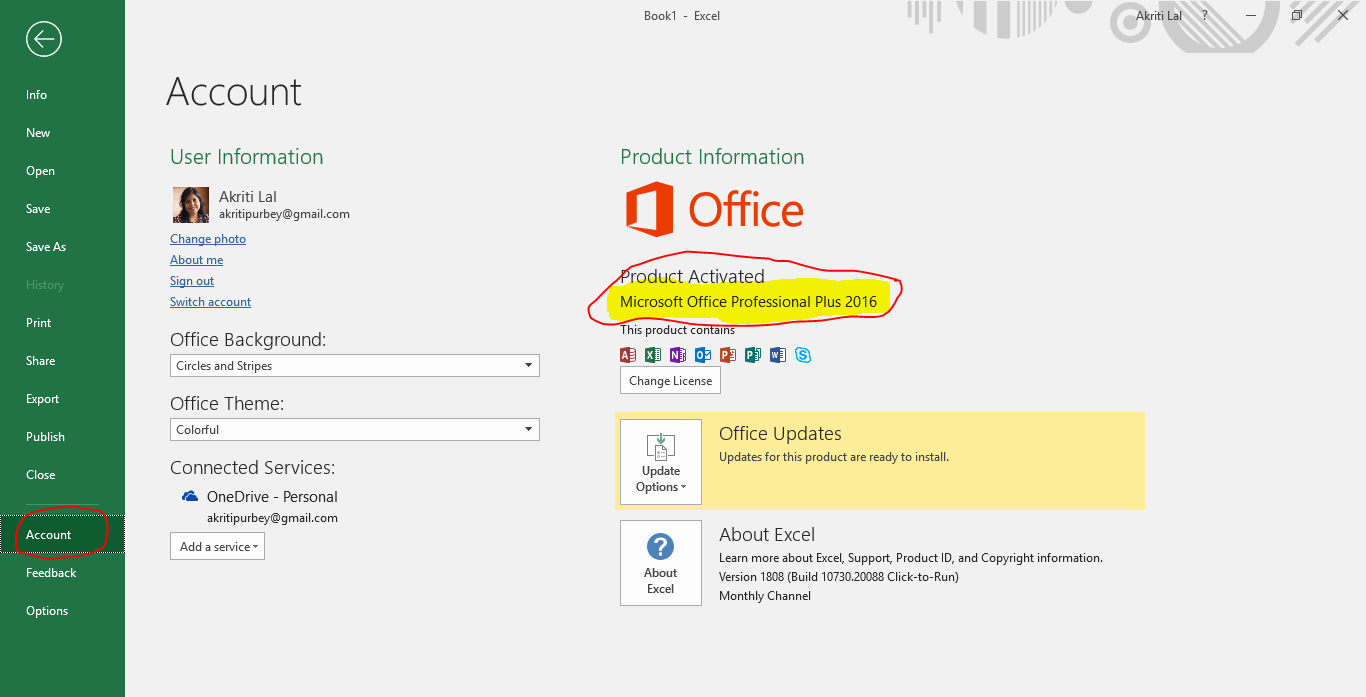Viewport: 1366px width, 697px height.
Task: Click the About Excel button
Action: click(661, 563)
